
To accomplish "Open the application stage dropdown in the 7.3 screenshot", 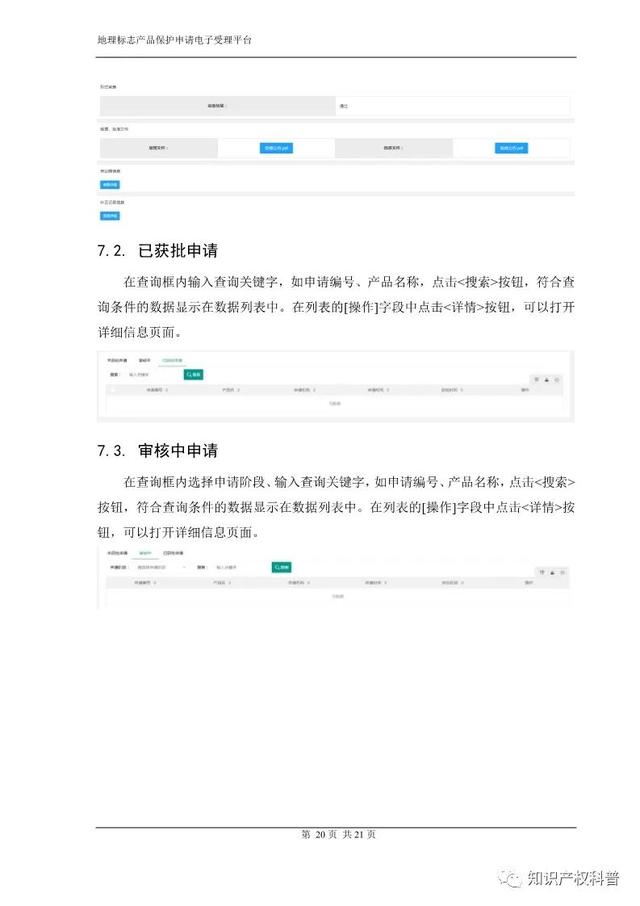I will 161,567.
